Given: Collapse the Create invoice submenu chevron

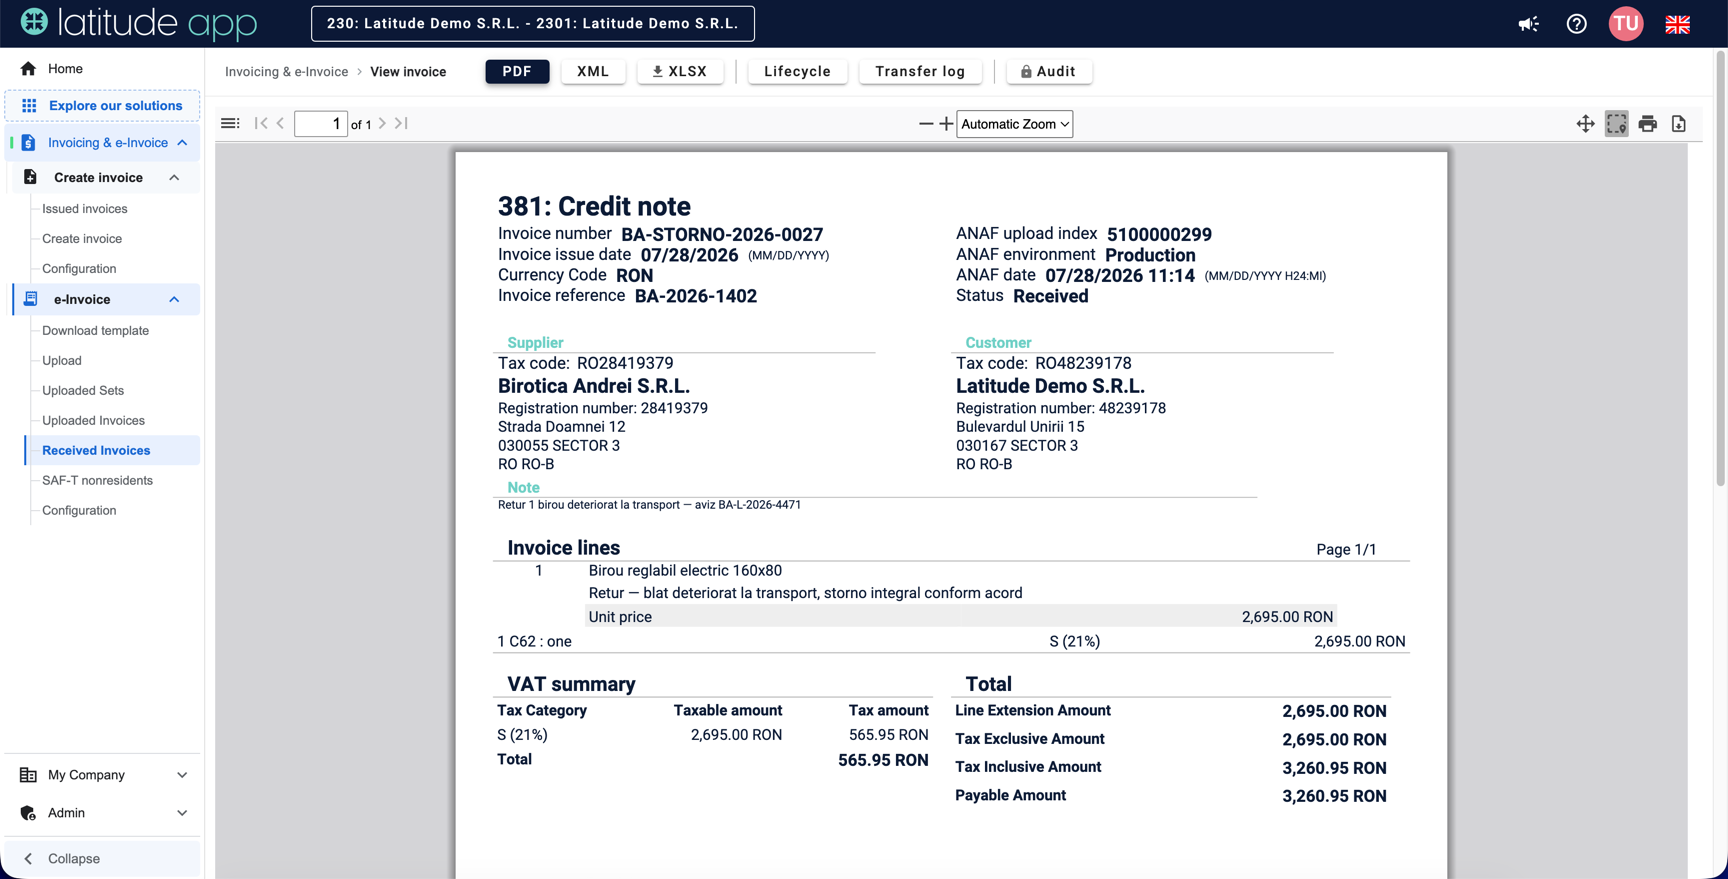Looking at the screenshot, I should (174, 178).
